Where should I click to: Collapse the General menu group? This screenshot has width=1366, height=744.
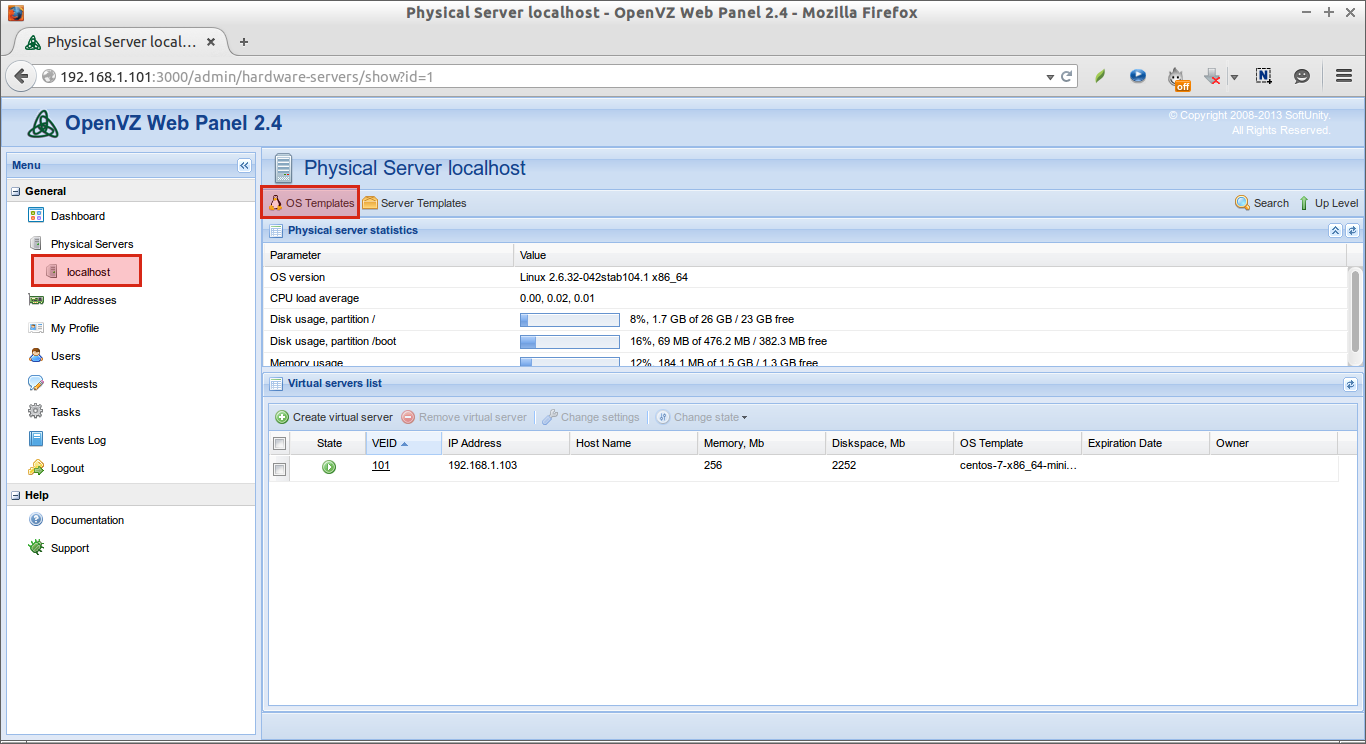point(16,191)
